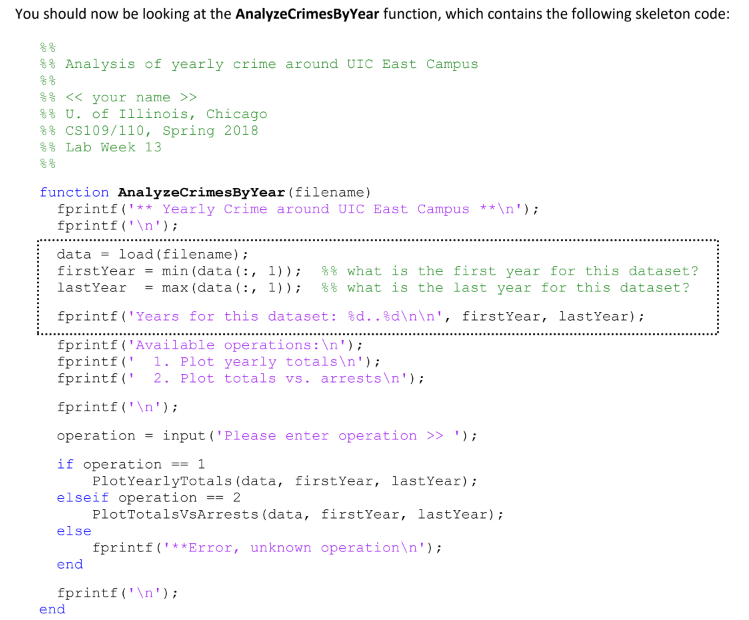Click the 'operation = input(...)' prompt line

267,436
